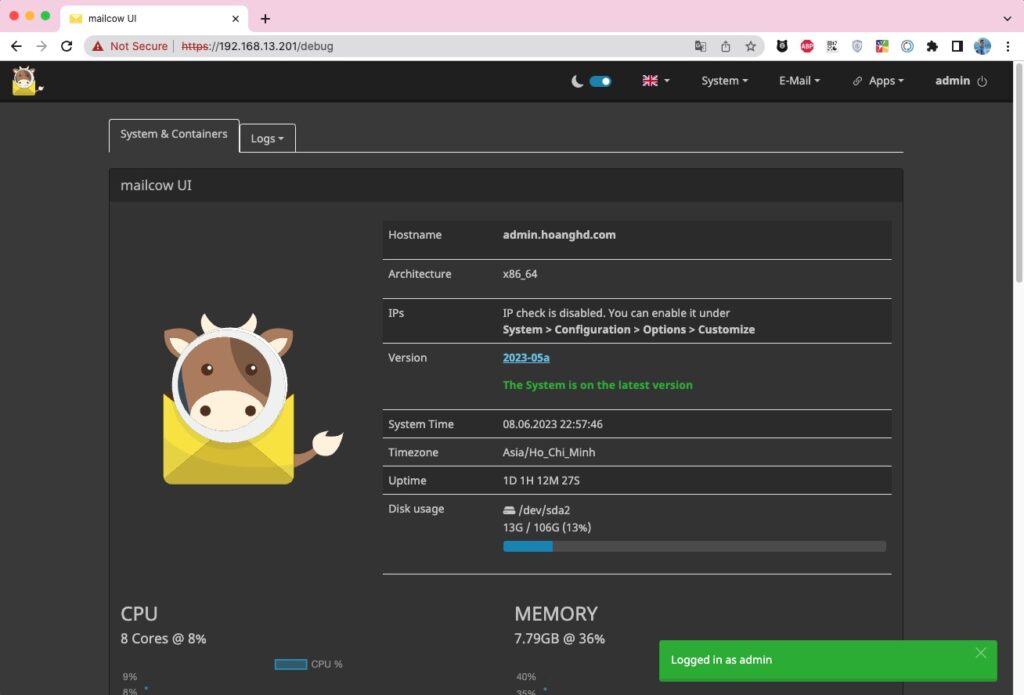The image size is (1024, 695).
Task: Open the Chrome profile avatar
Action: click(982, 46)
